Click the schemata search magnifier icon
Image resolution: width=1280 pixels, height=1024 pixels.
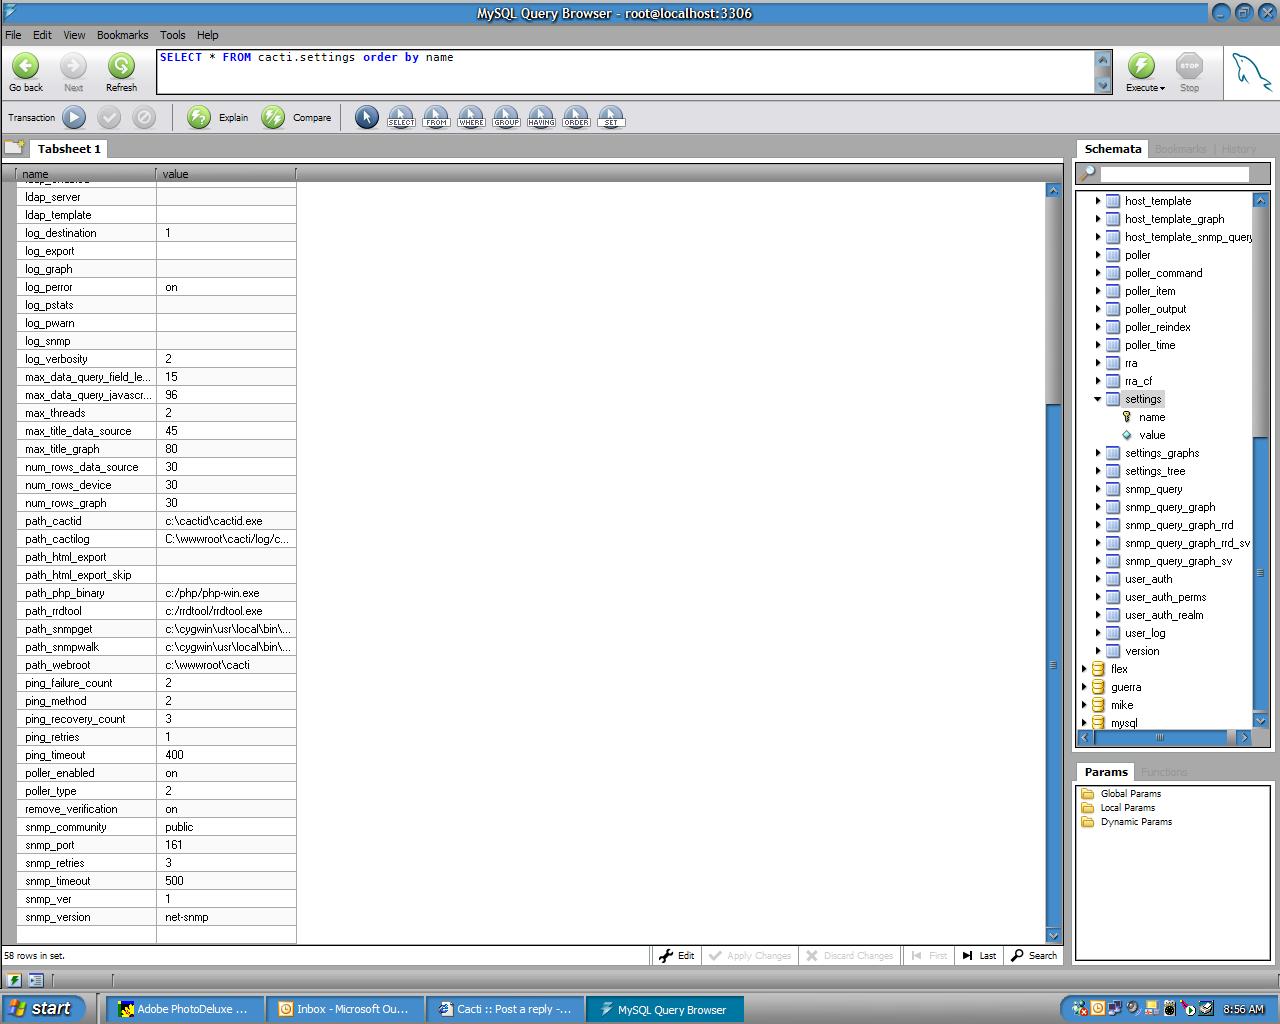pyautogui.click(x=1088, y=174)
